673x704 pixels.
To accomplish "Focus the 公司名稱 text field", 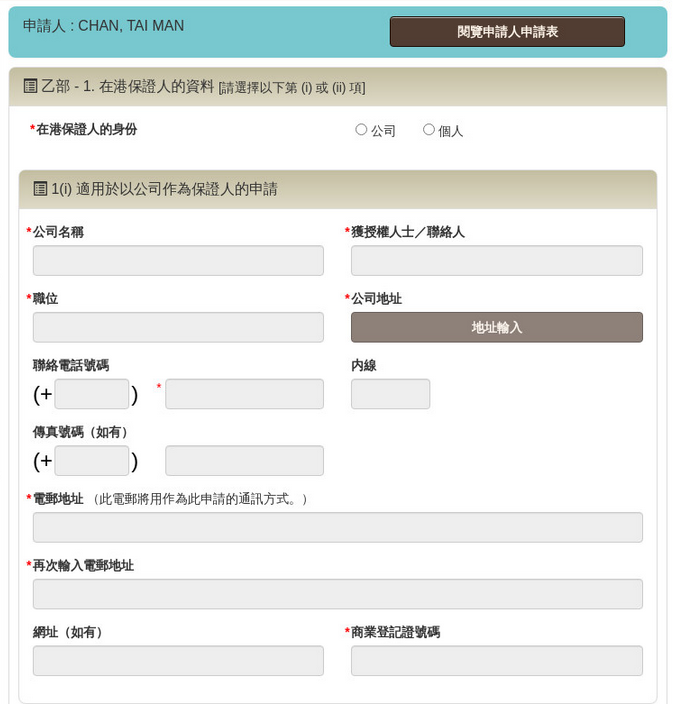I will (178, 261).
